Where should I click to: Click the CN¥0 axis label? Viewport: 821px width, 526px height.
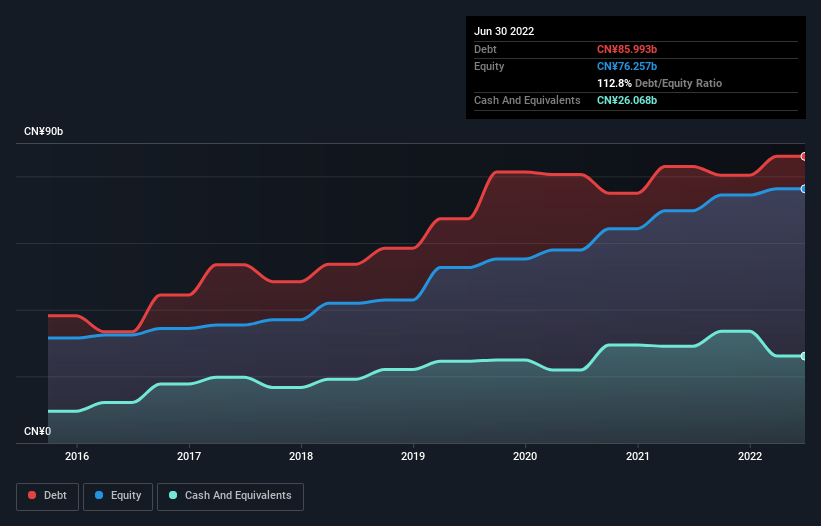tap(38, 431)
